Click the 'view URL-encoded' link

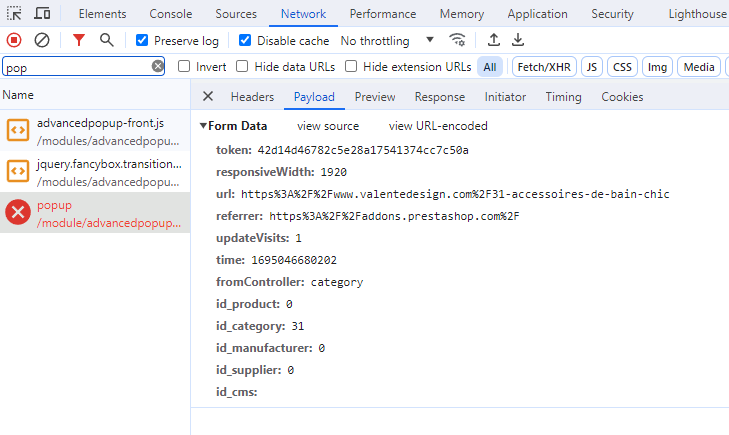pyautogui.click(x=438, y=126)
